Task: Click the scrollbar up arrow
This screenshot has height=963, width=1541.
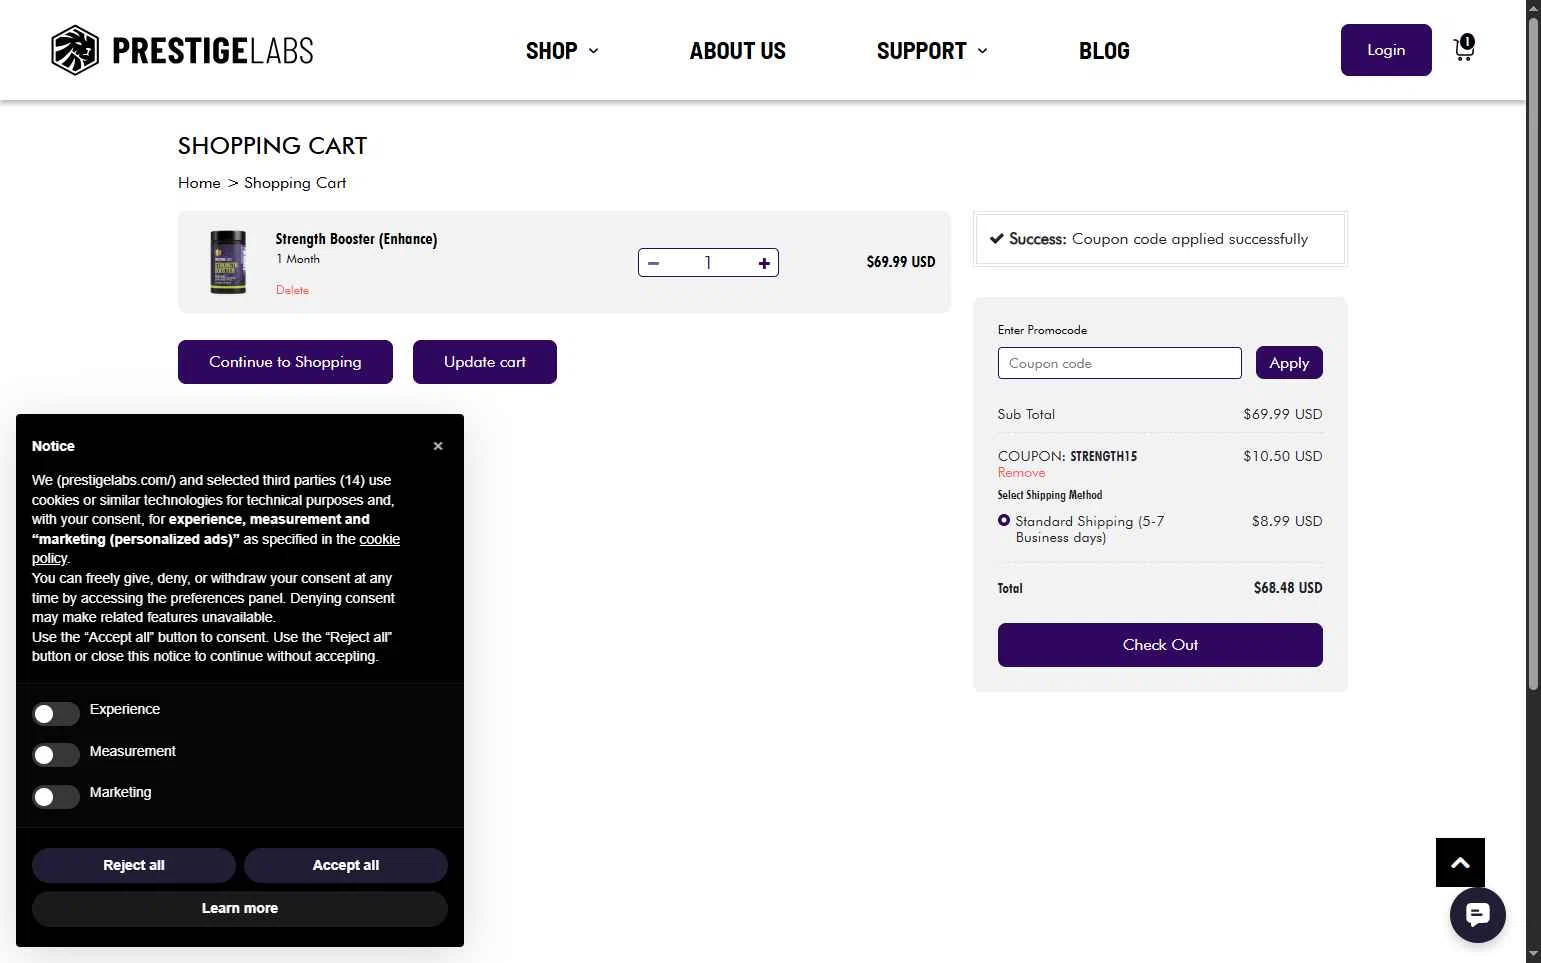Action: tap(1533, 8)
